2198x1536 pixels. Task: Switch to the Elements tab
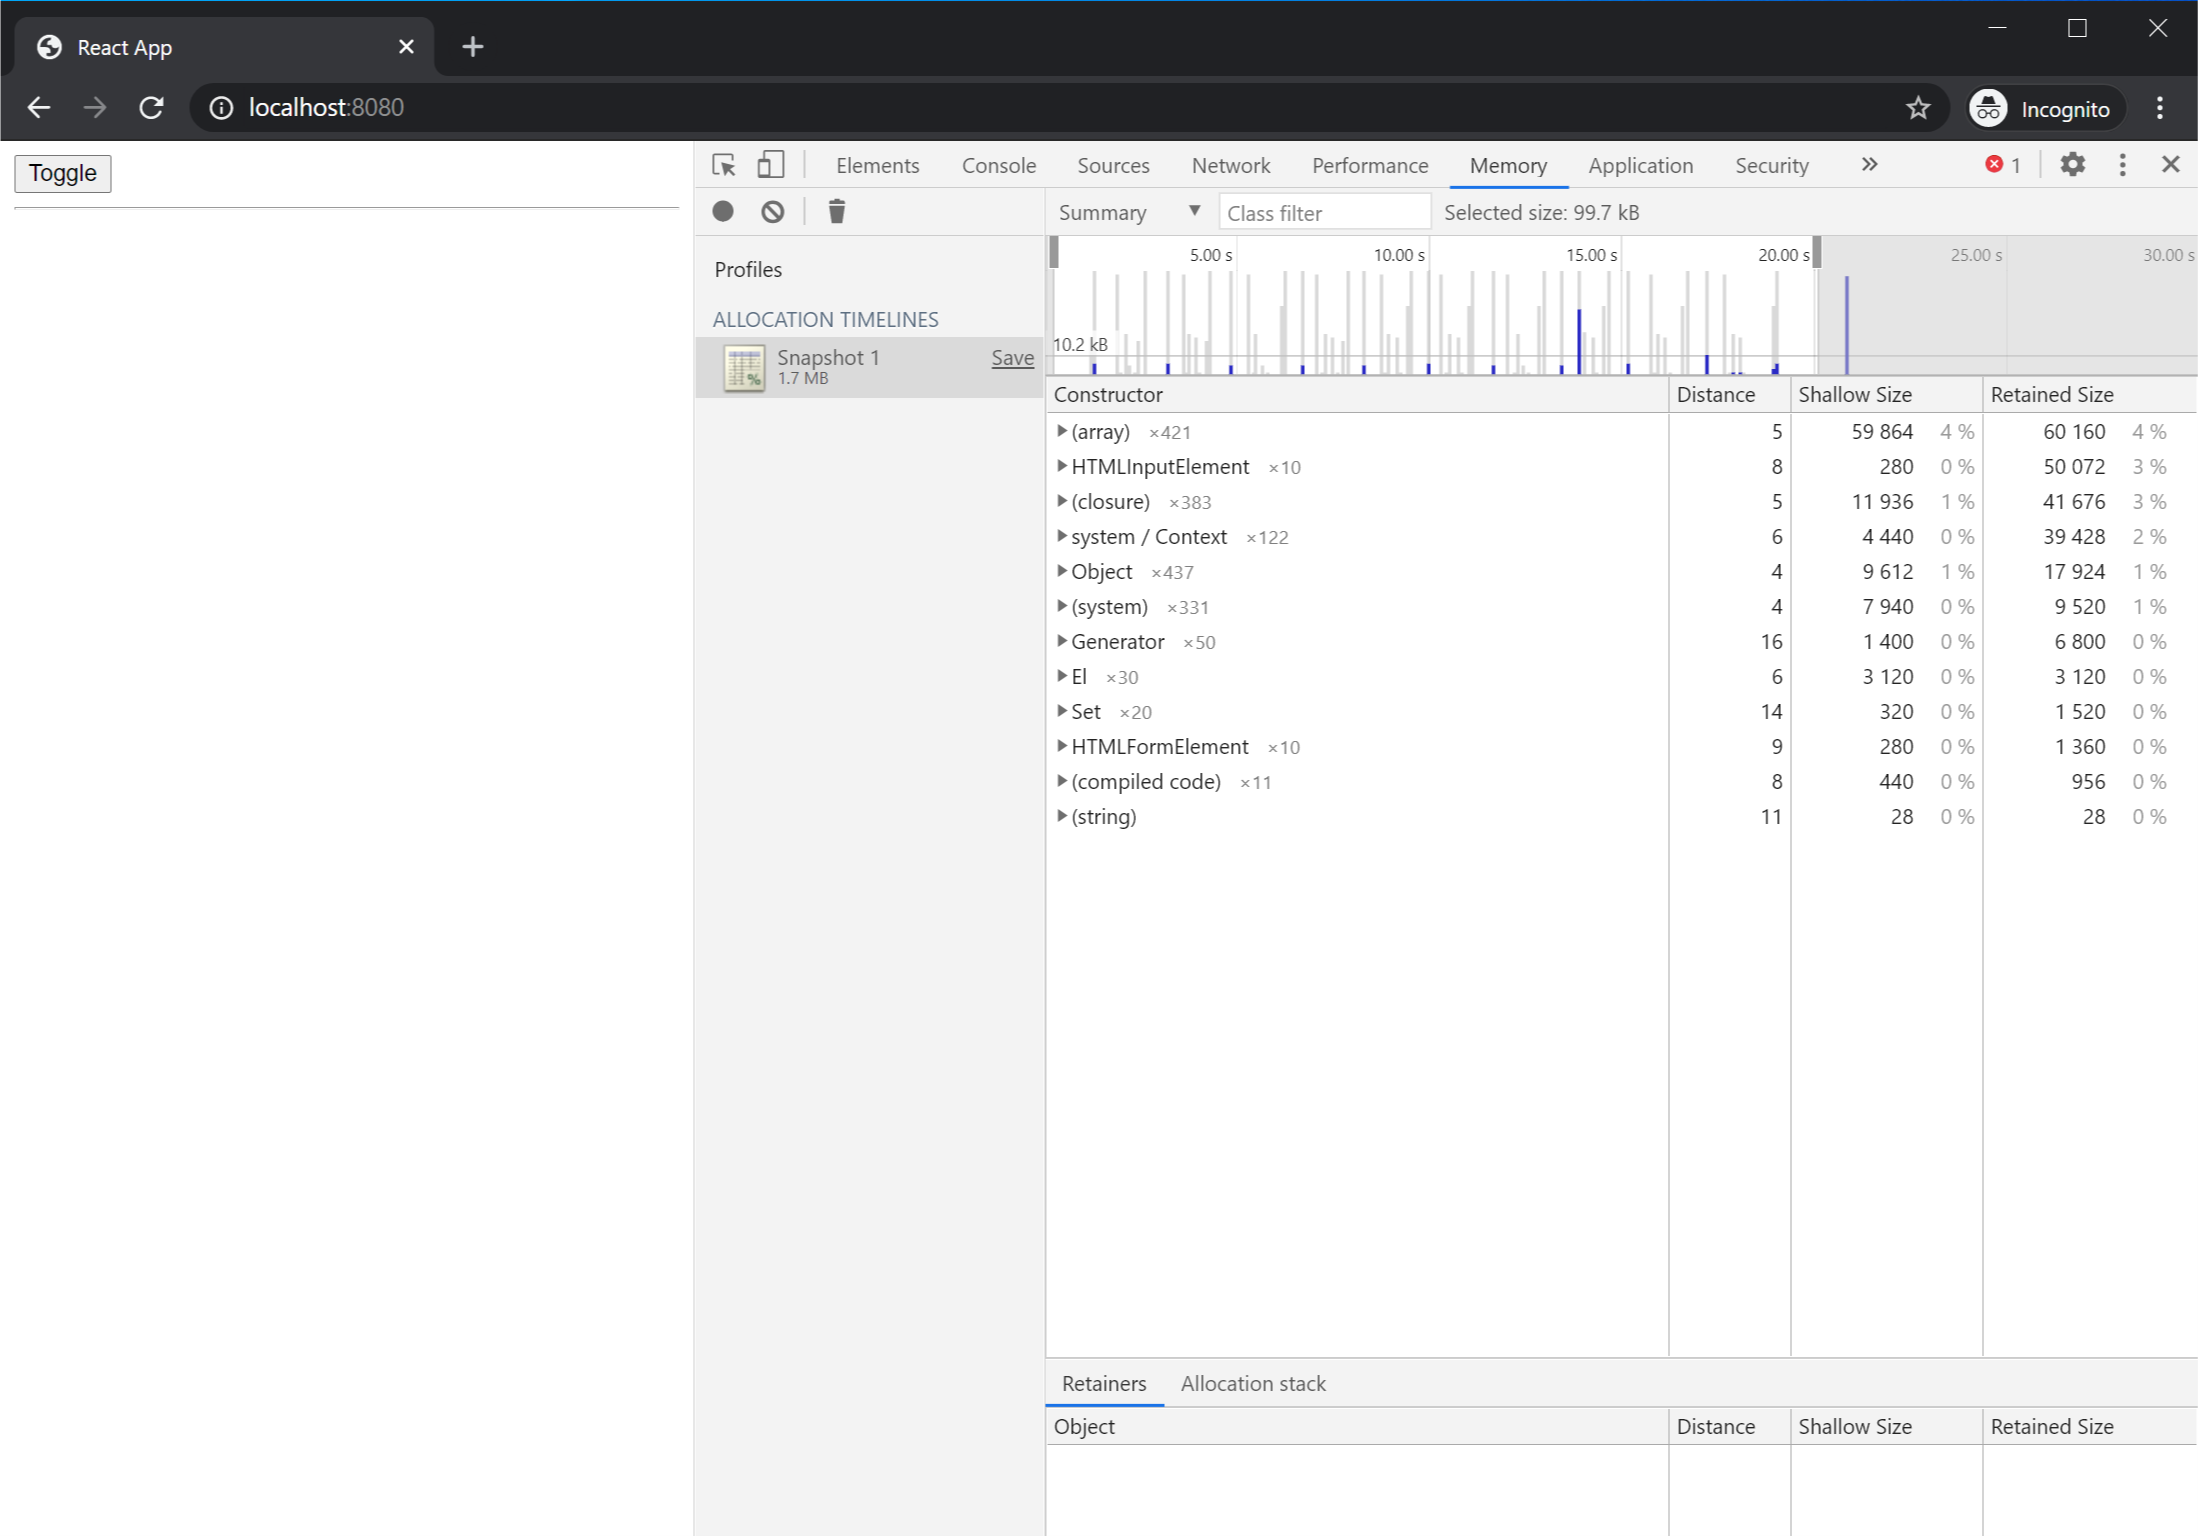[877, 166]
